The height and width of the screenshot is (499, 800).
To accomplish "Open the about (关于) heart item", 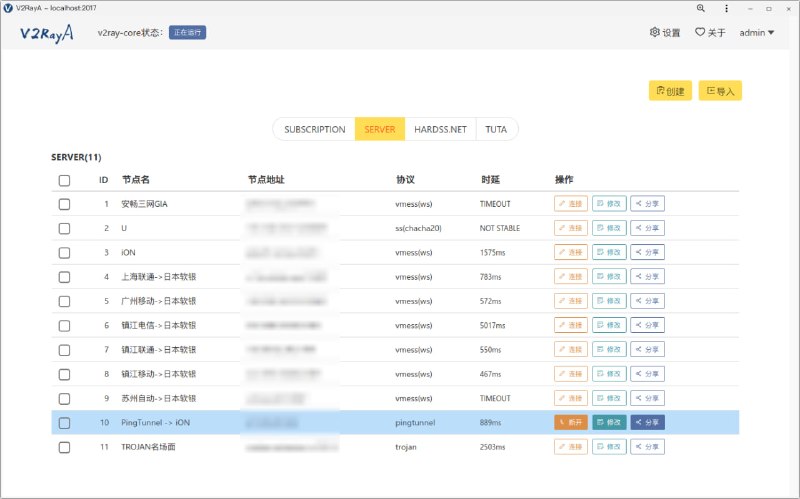I will click(710, 33).
